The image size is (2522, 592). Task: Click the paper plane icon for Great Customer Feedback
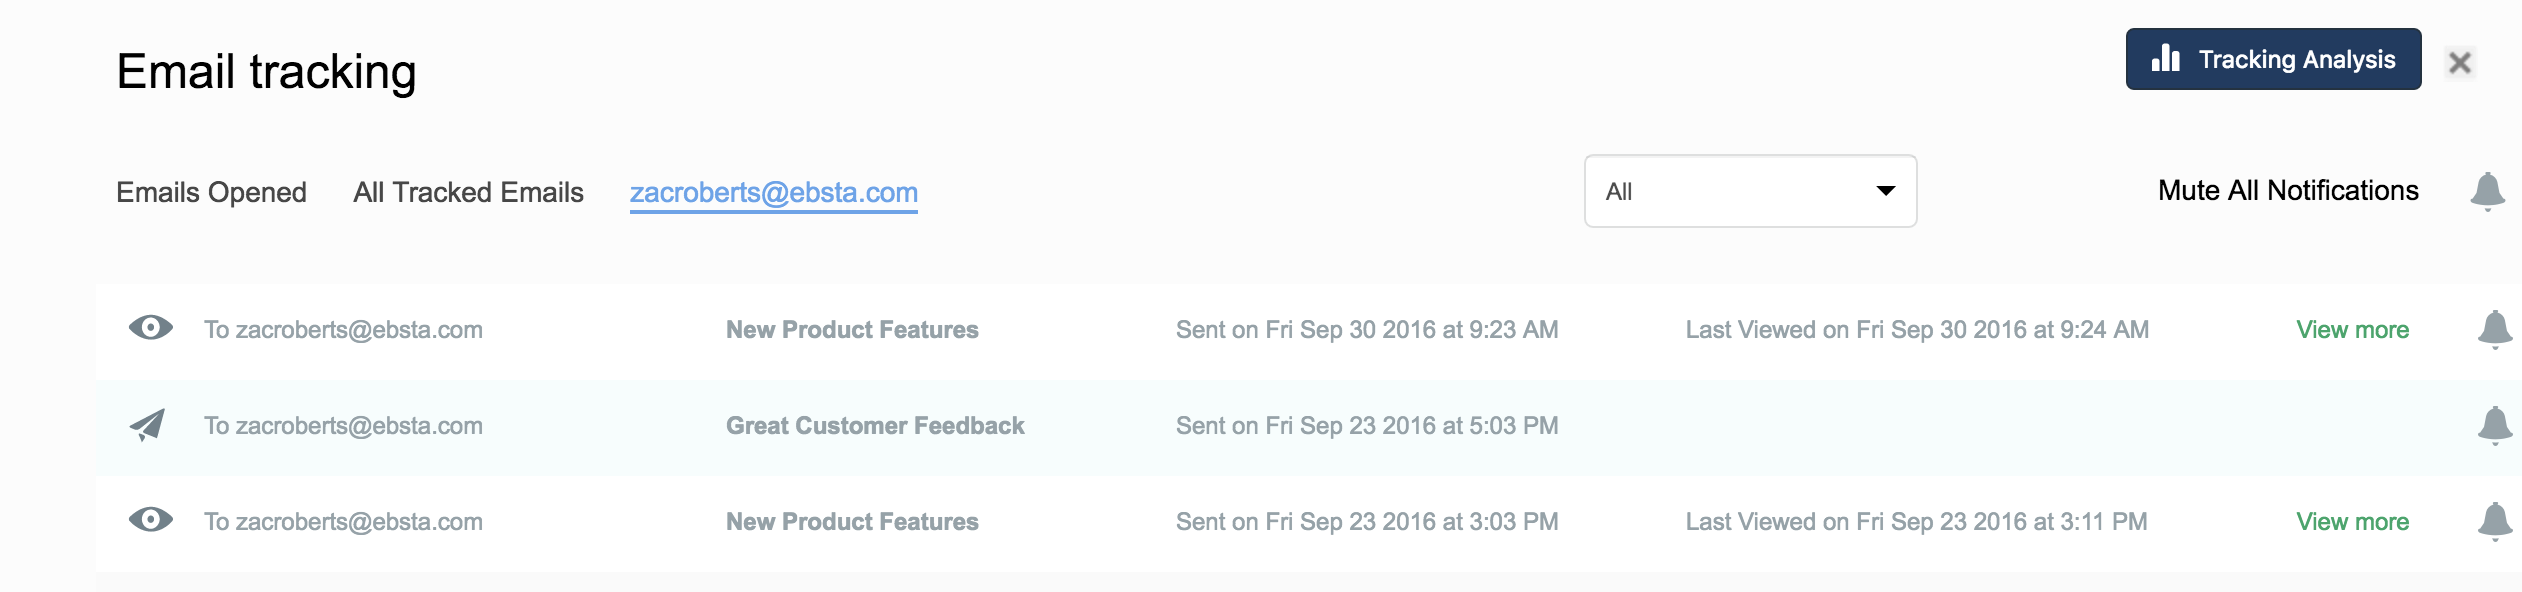pyautogui.click(x=148, y=425)
